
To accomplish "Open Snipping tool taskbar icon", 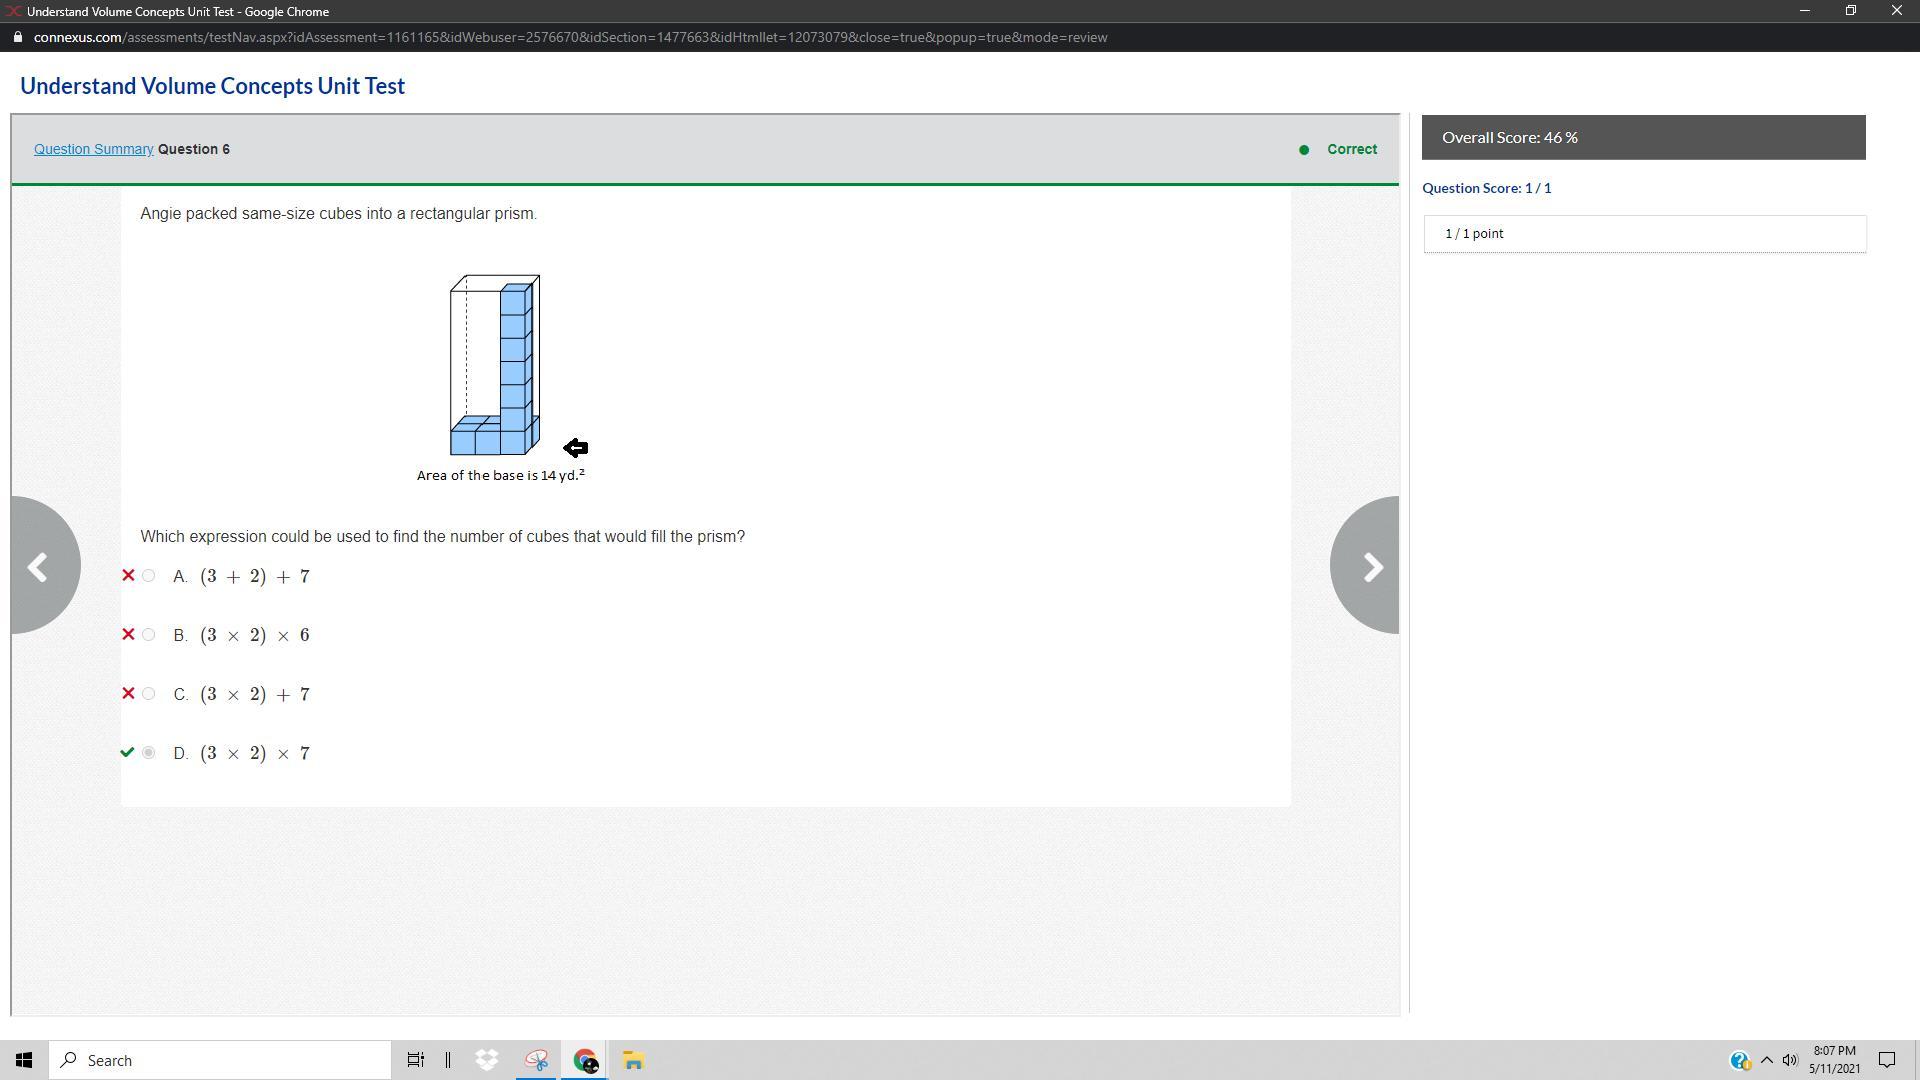I will click(x=537, y=1060).
